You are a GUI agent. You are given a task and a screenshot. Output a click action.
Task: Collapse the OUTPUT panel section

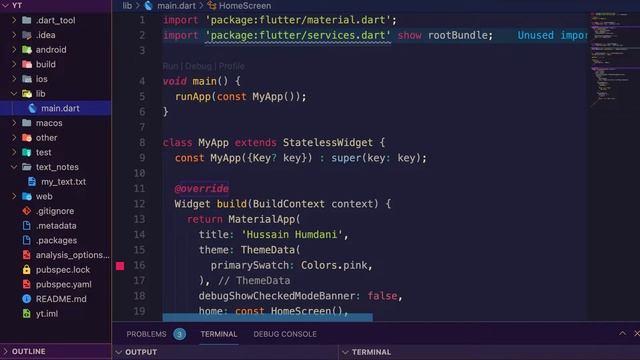pos(118,352)
